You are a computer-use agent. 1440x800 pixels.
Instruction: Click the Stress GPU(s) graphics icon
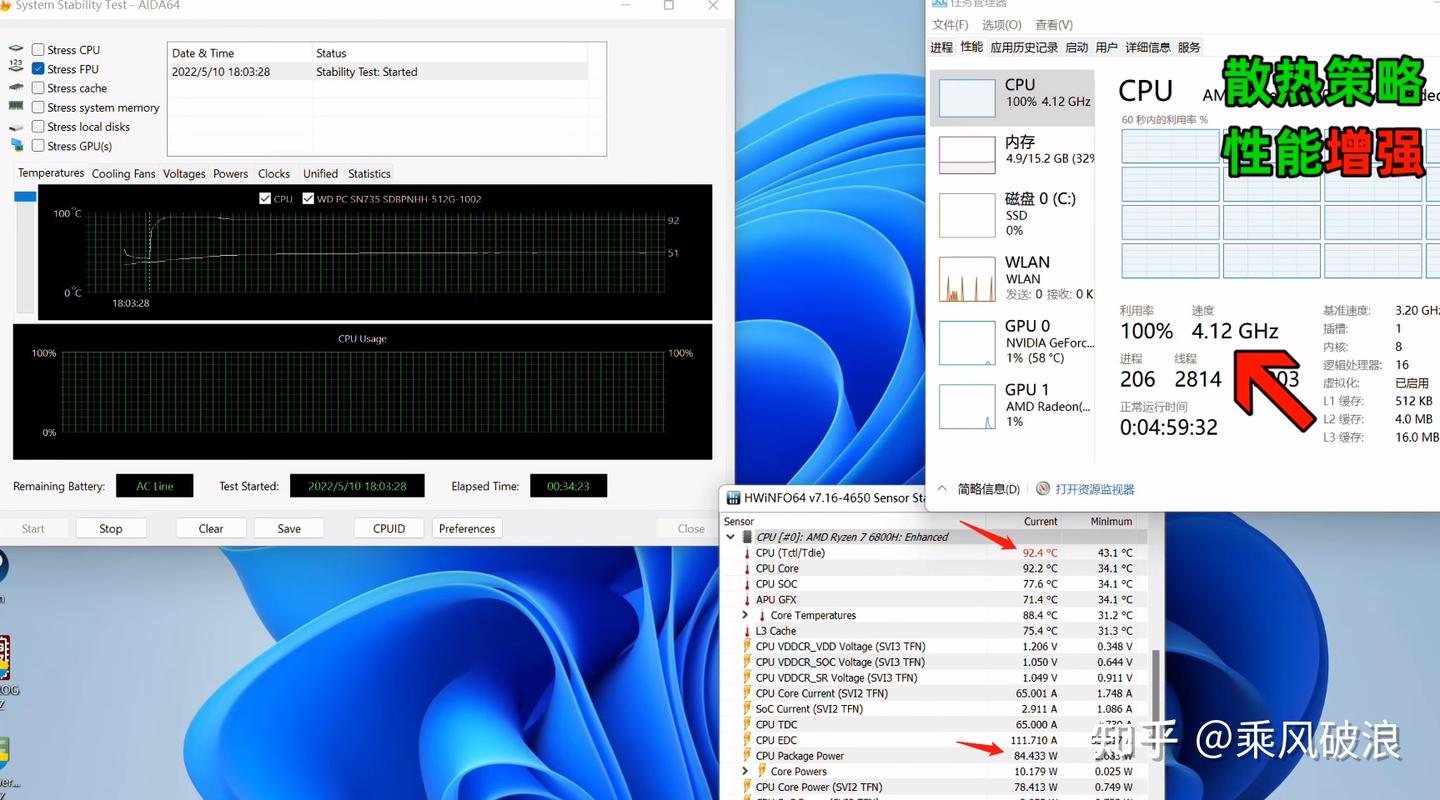15,146
